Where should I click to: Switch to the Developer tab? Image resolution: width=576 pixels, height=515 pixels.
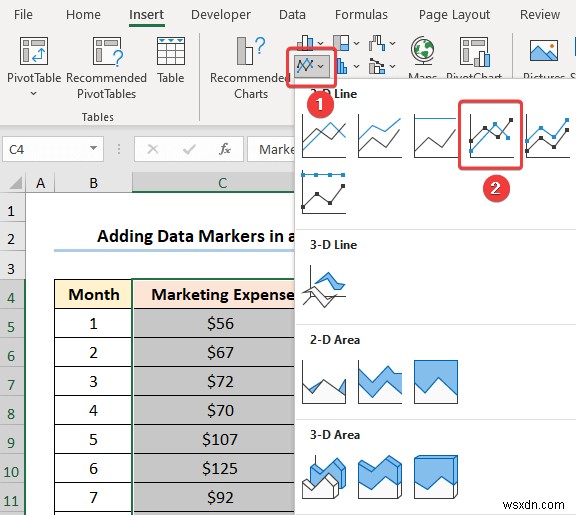[221, 15]
